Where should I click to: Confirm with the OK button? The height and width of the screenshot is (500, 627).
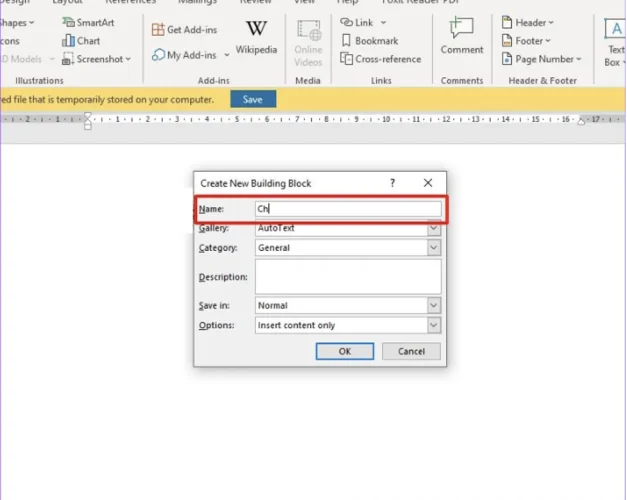[345, 351]
